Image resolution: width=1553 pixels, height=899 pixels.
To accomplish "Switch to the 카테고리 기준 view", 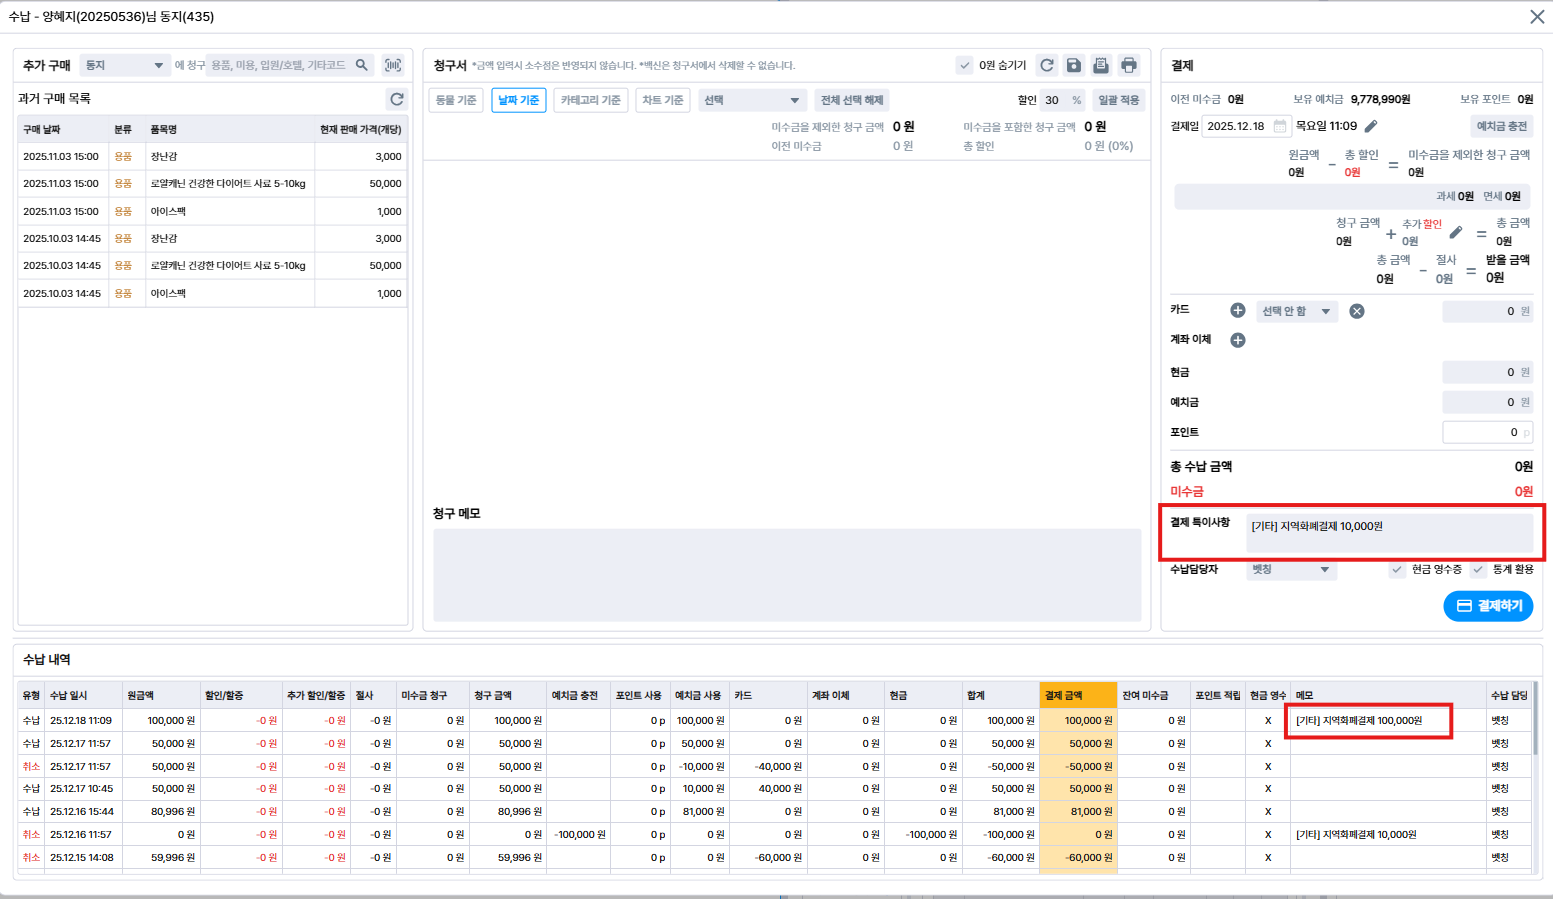I will (590, 100).
